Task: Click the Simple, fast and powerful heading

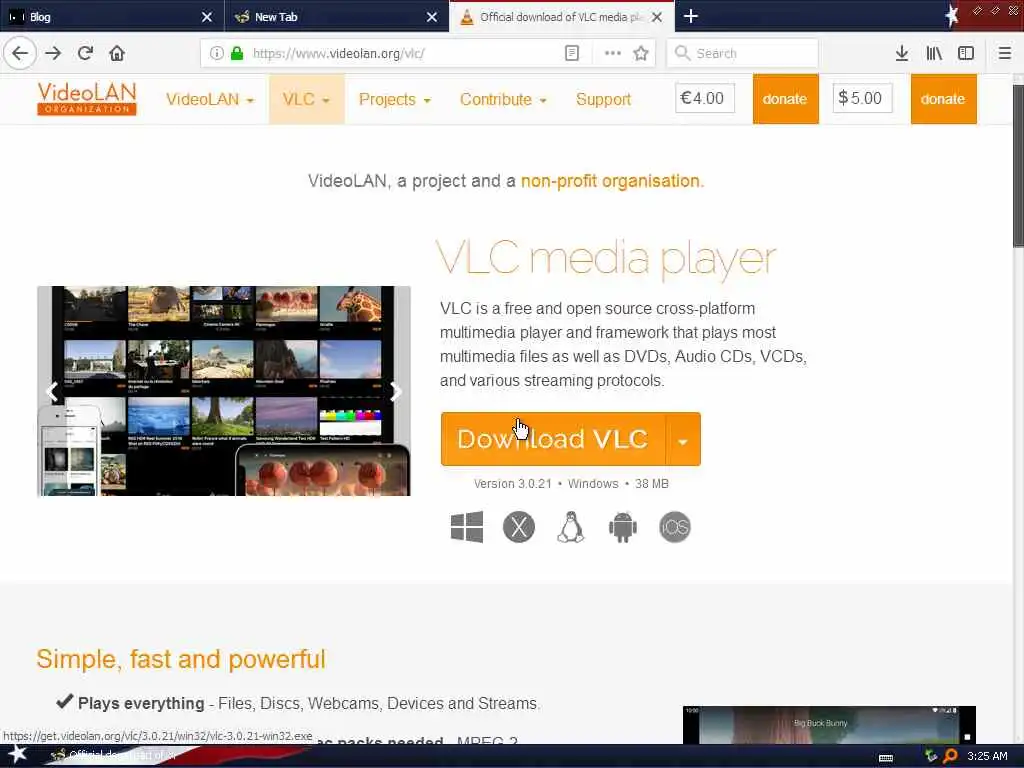Action: tap(181, 659)
